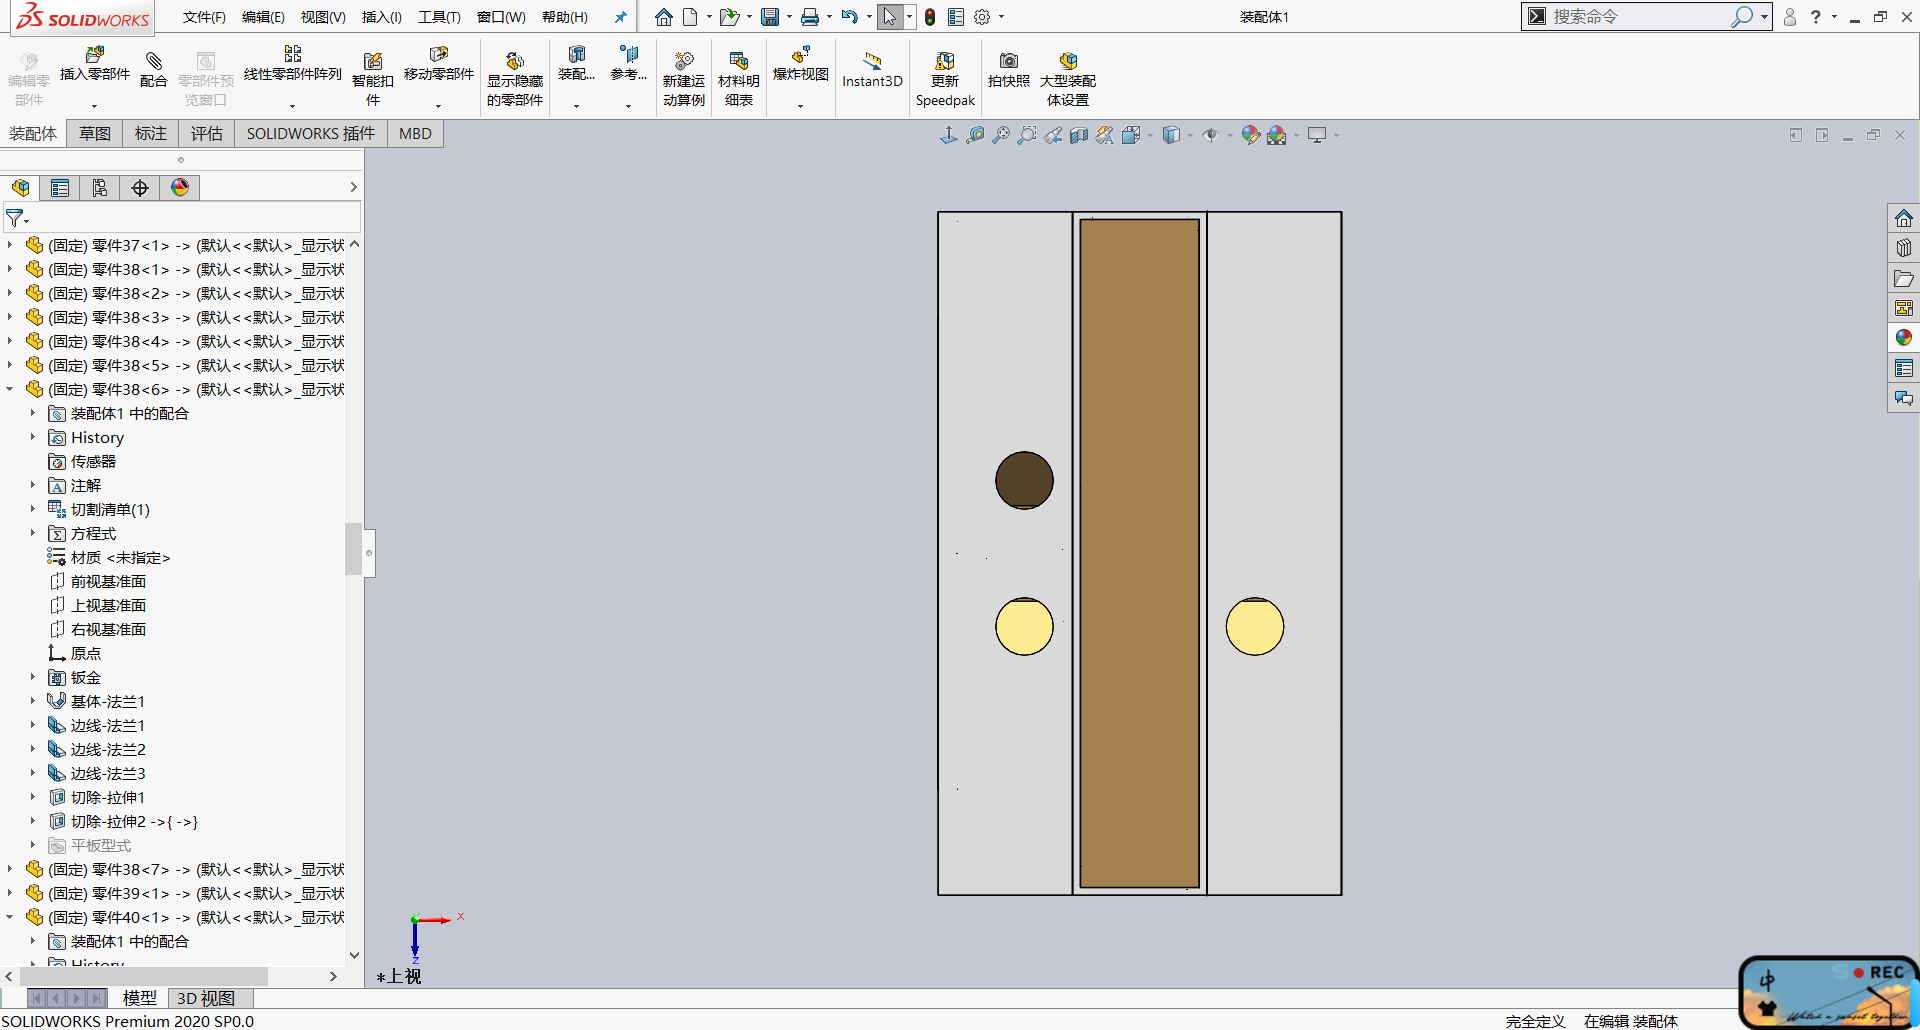The width and height of the screenshot is (1920, 1030).
Task: Click the Save floppy disk icon
Action: 769,17
